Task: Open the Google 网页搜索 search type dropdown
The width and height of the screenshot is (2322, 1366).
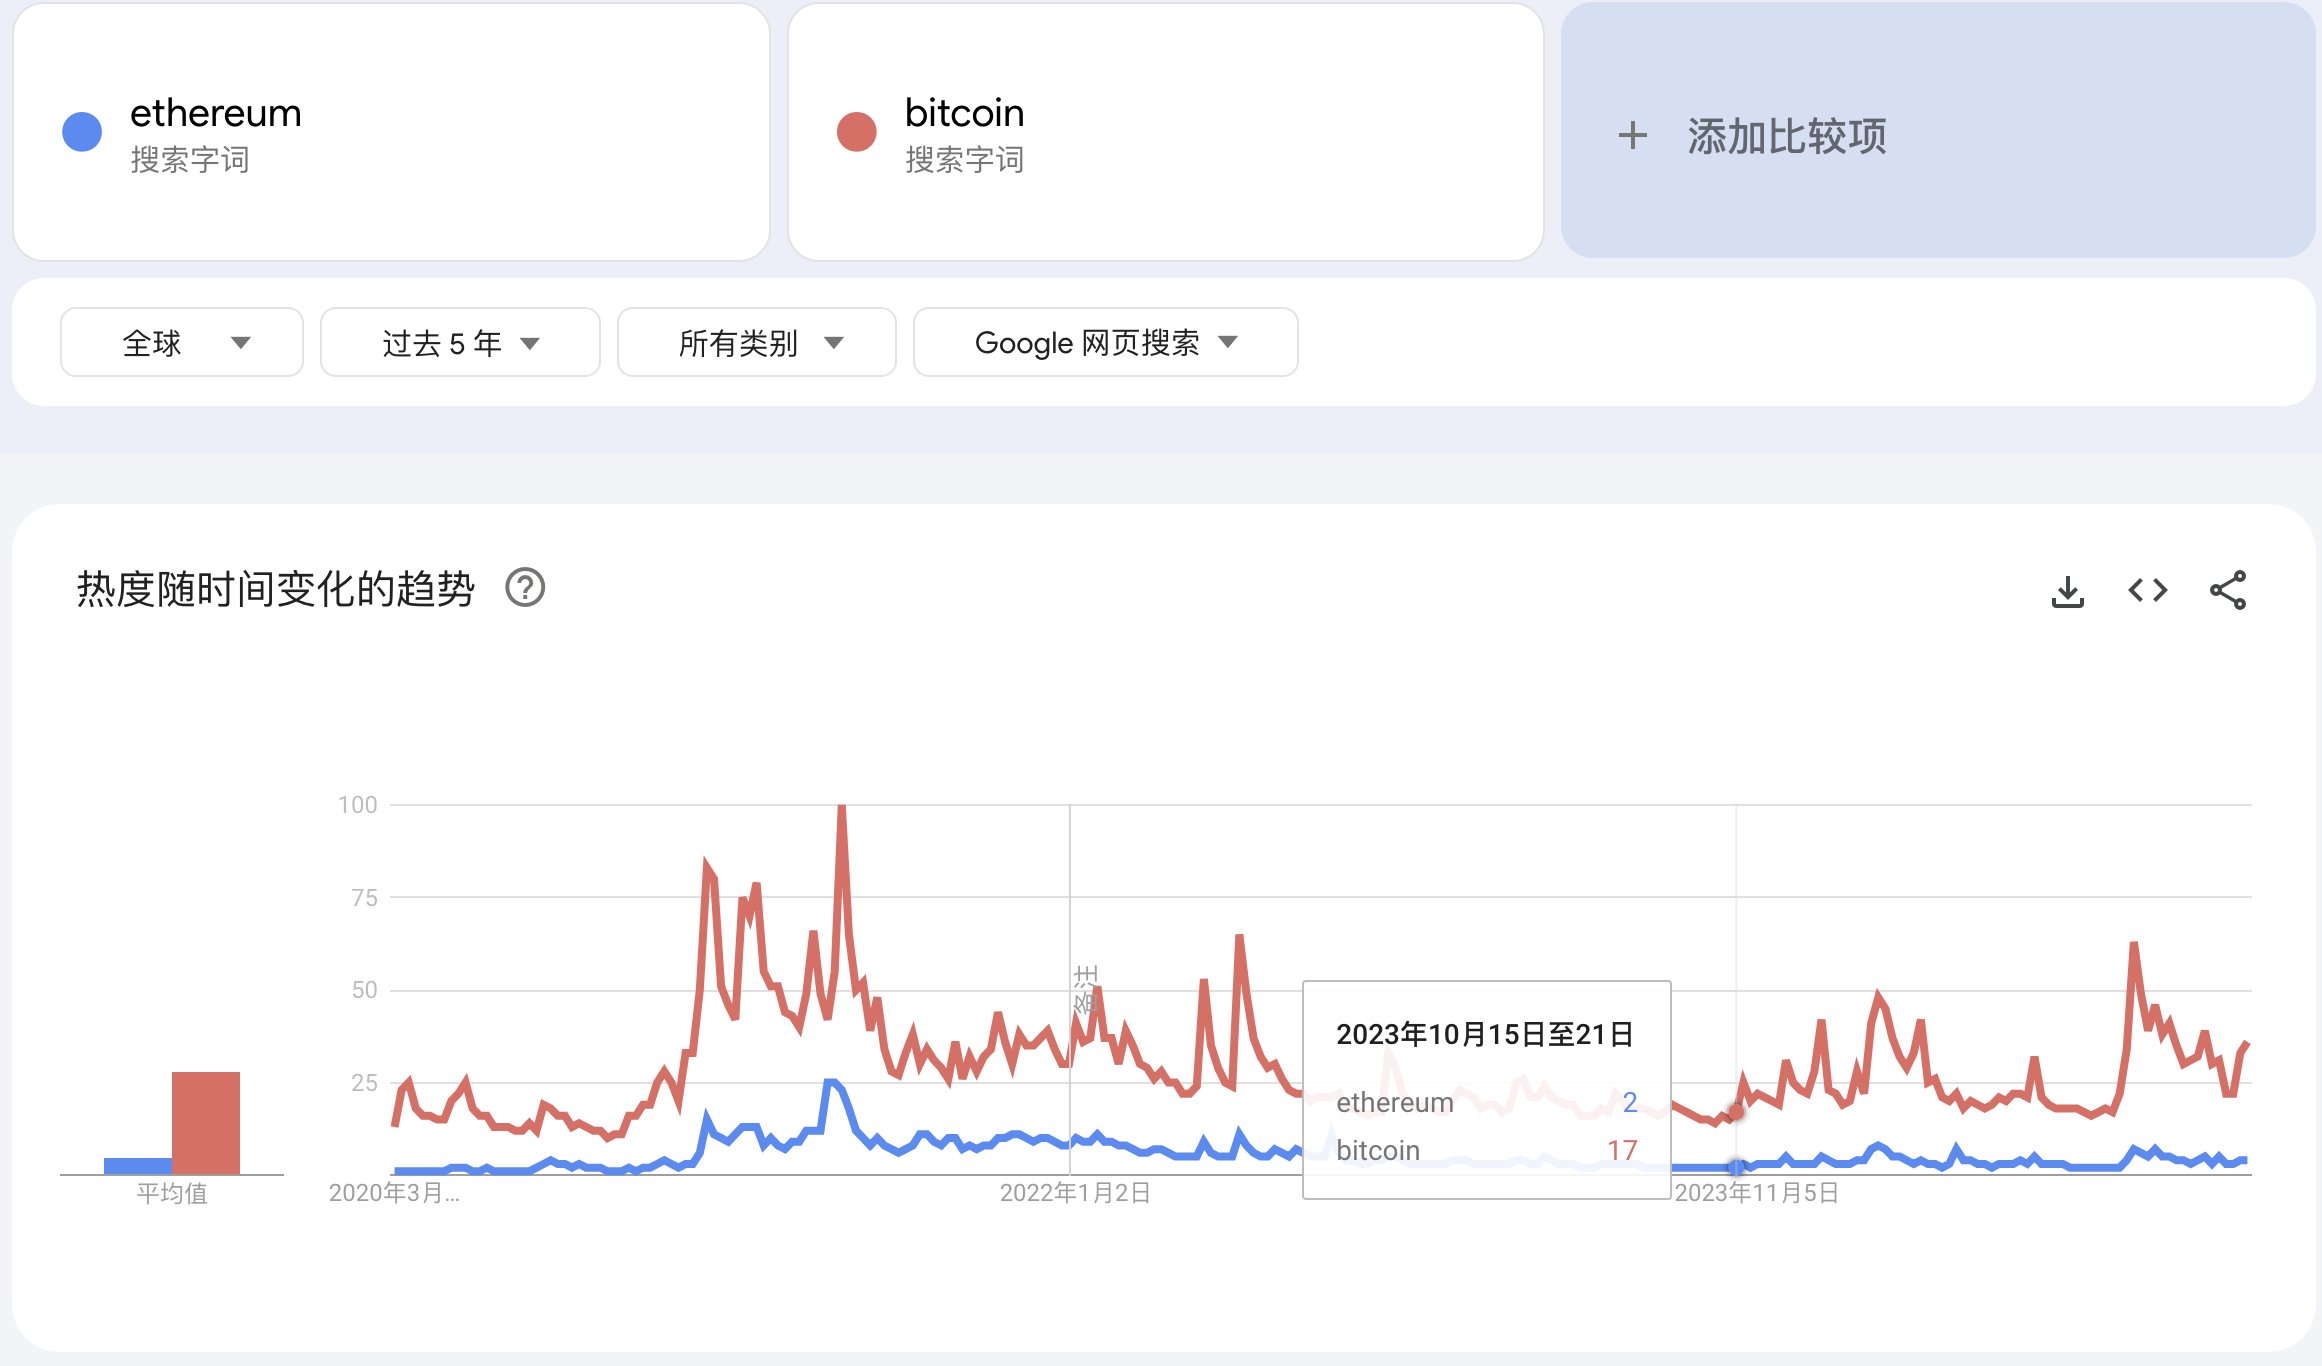Action: click(x=1105, y=343)
